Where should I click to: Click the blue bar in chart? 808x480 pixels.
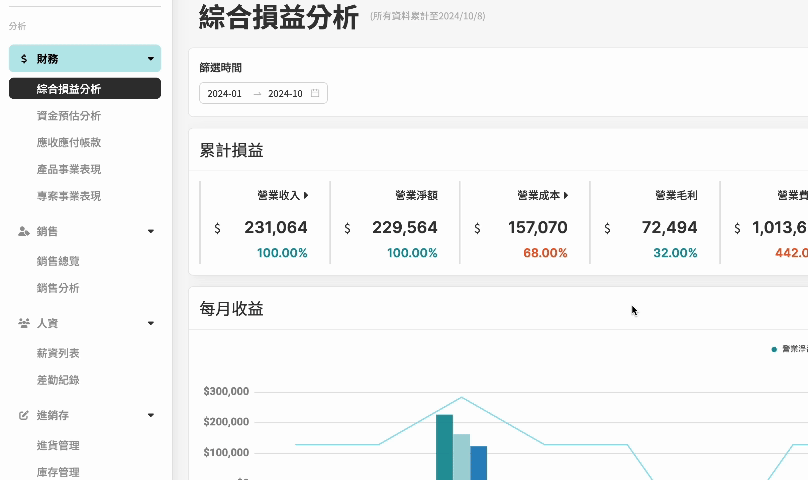479,463
